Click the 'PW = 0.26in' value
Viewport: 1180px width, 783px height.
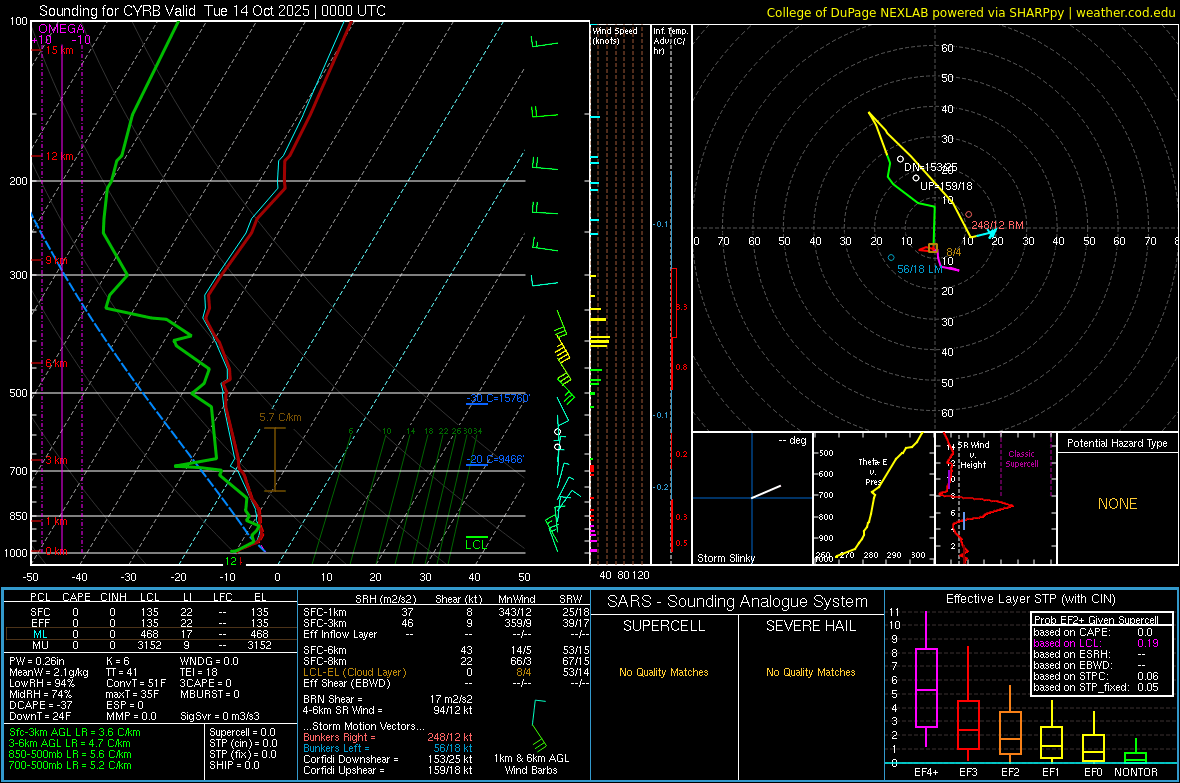tap(37, 661)
